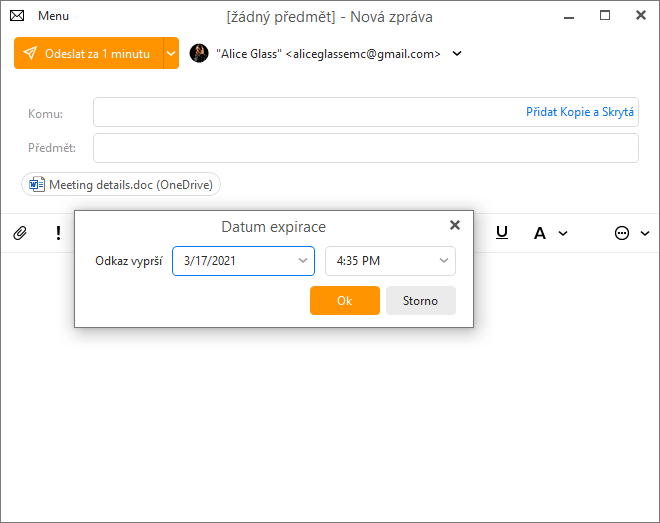Close the Datum expirace dialog
660x523 pixels.
[x=455, y=225]
